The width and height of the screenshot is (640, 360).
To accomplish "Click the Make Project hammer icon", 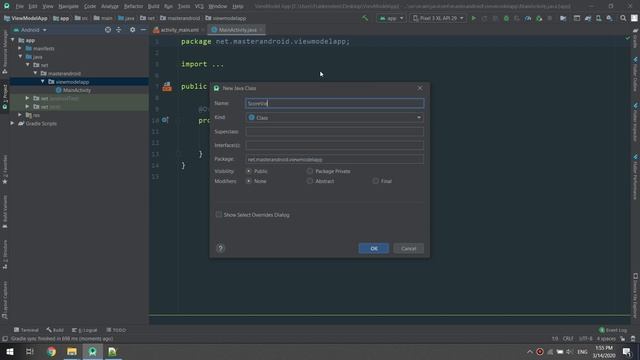I will [x=365, y=18].
